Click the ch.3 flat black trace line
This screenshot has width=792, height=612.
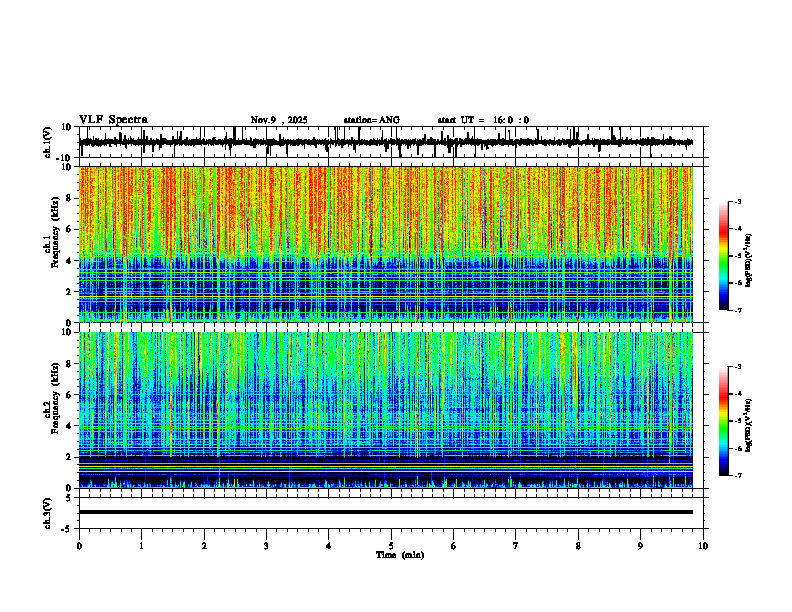pos(386,512)
